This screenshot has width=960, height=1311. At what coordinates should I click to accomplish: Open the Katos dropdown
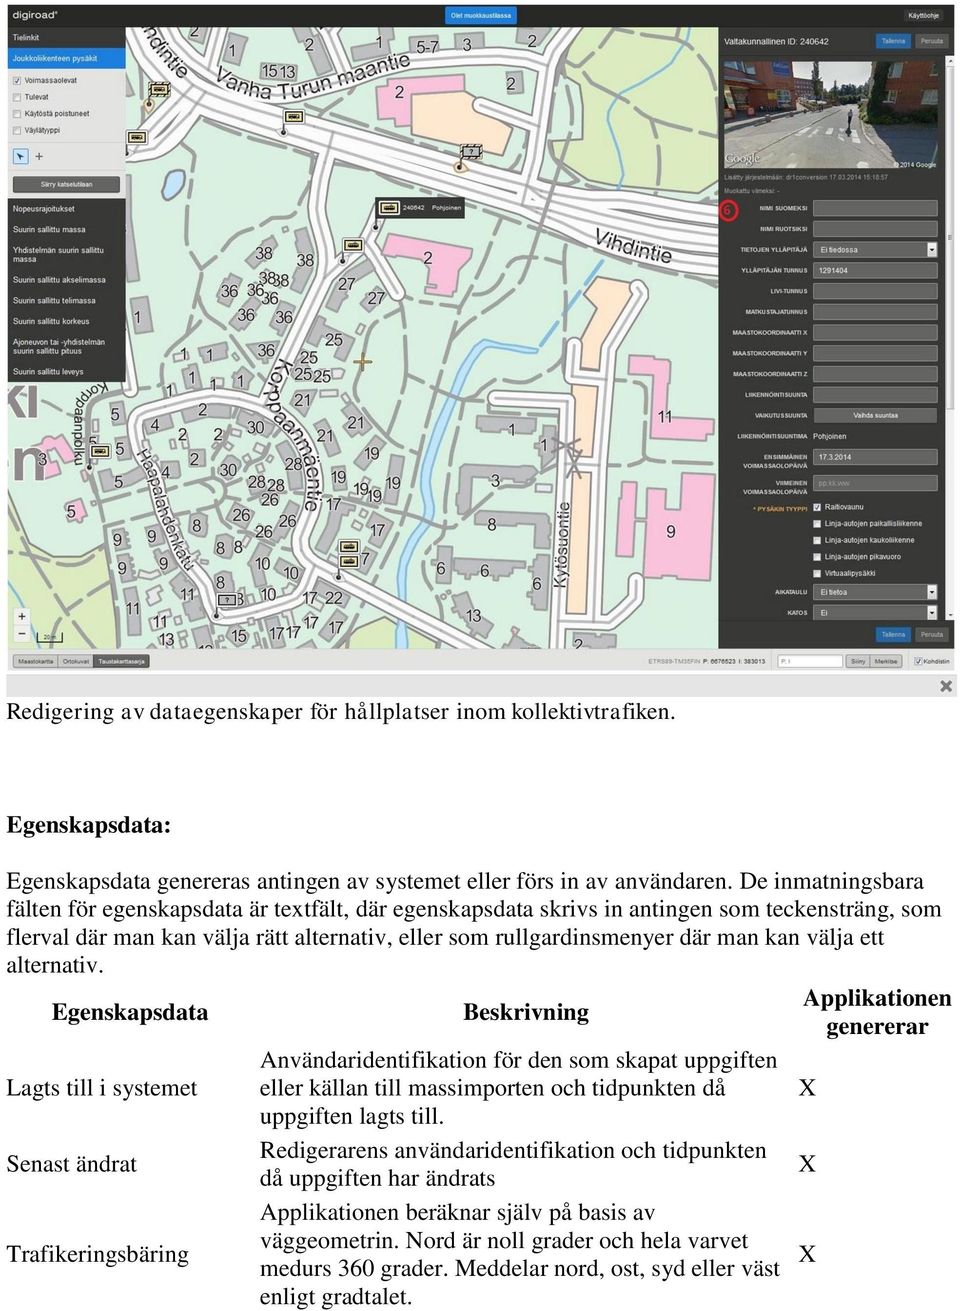[876, 612]
